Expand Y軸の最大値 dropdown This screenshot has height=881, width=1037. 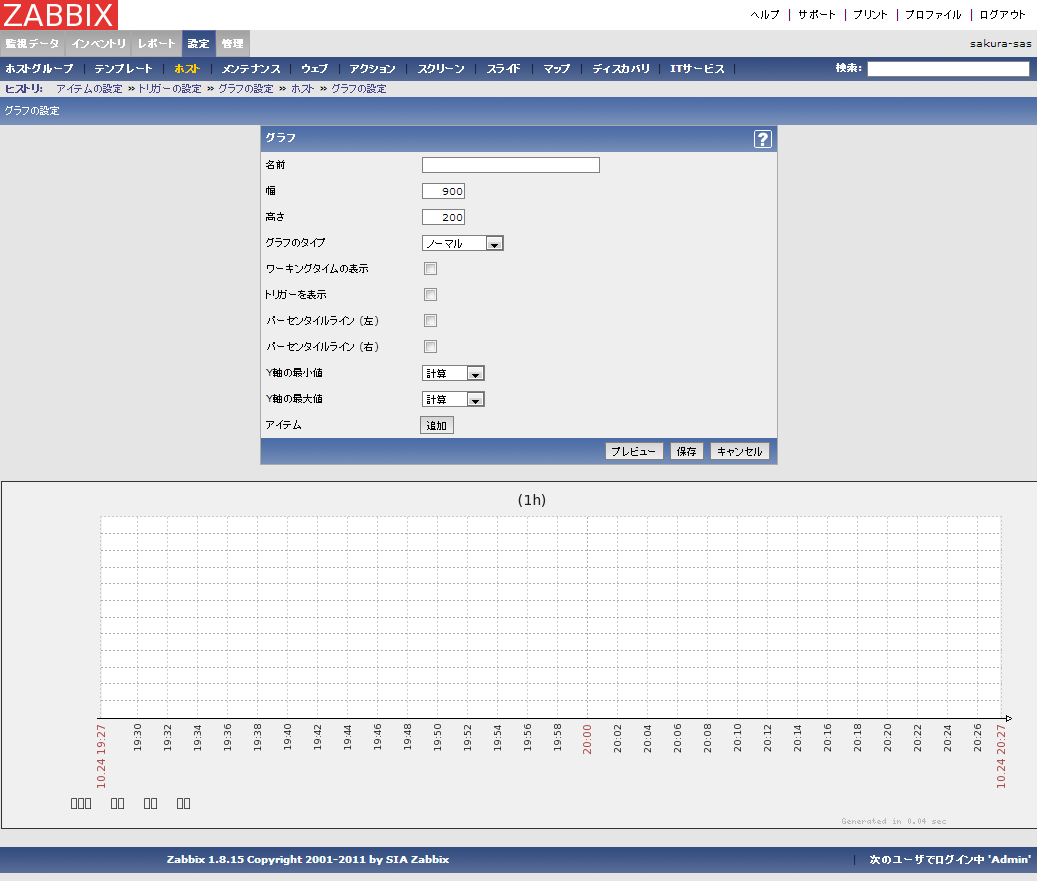point(453,399)
